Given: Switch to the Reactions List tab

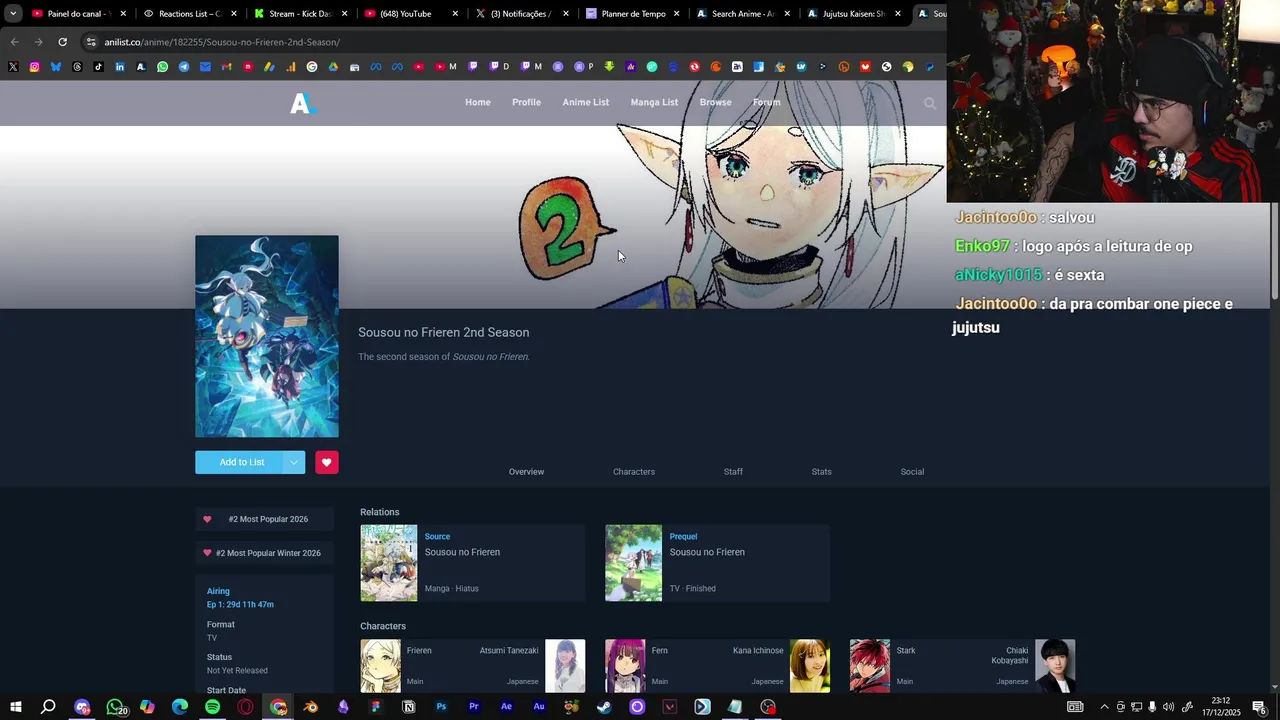Looking at the screenshot, I should pos(190,14).
